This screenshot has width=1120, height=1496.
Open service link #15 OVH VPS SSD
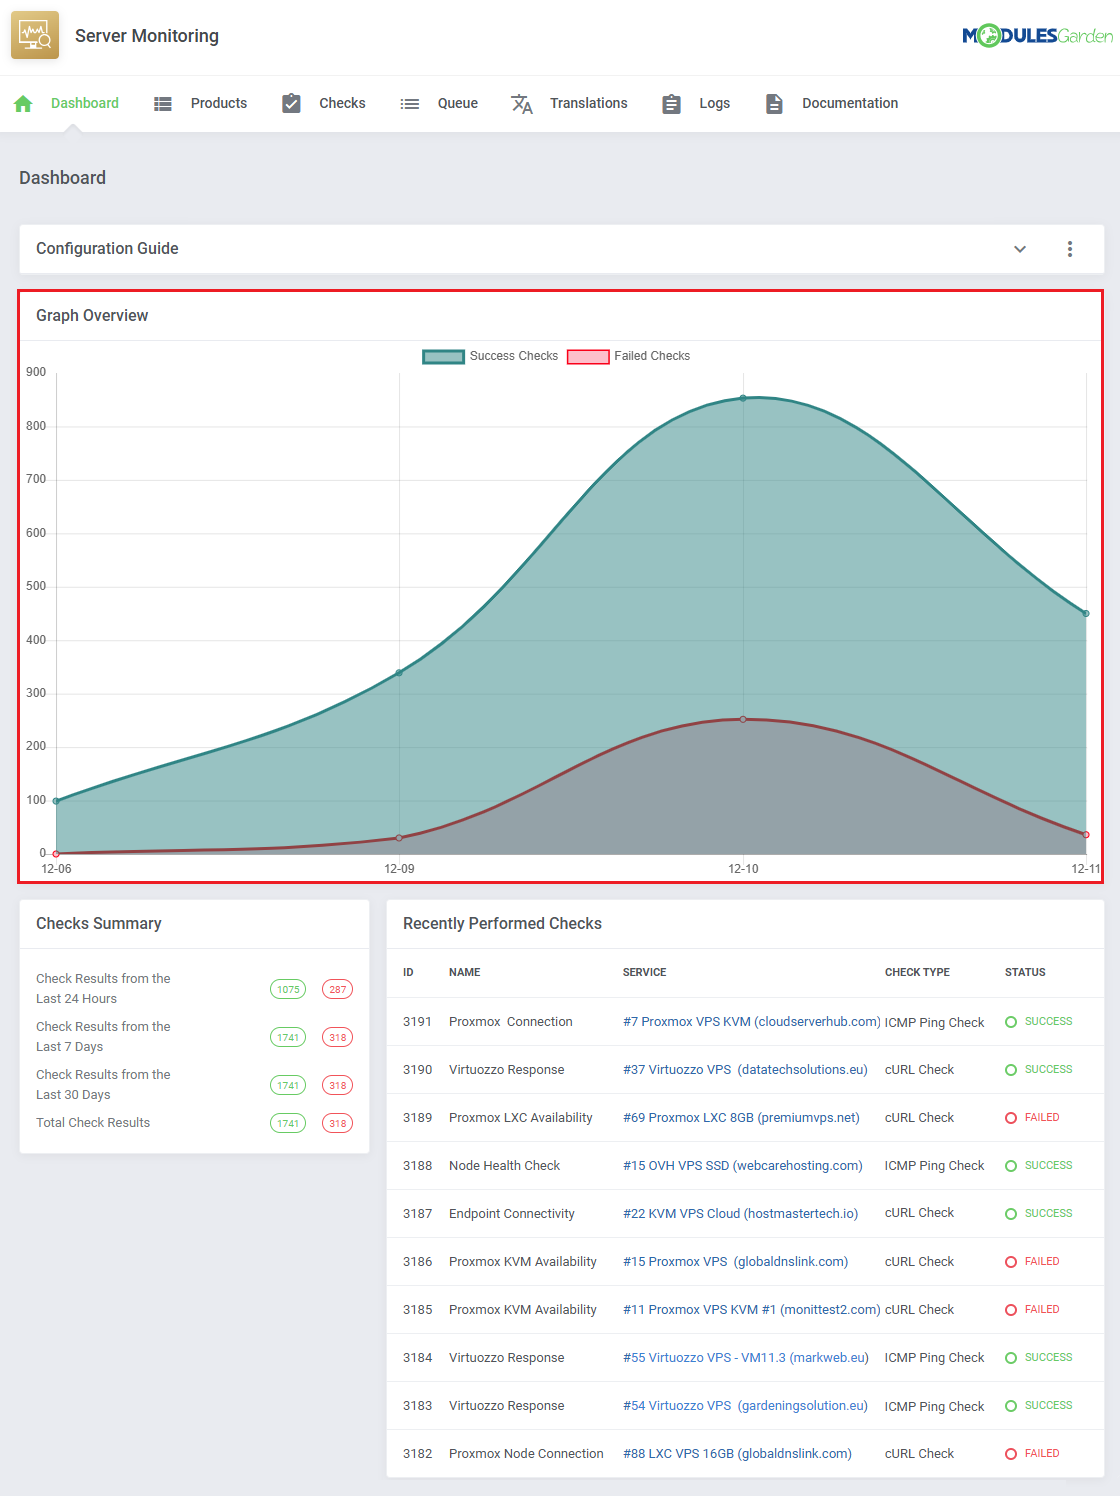tap(742, 1166)
